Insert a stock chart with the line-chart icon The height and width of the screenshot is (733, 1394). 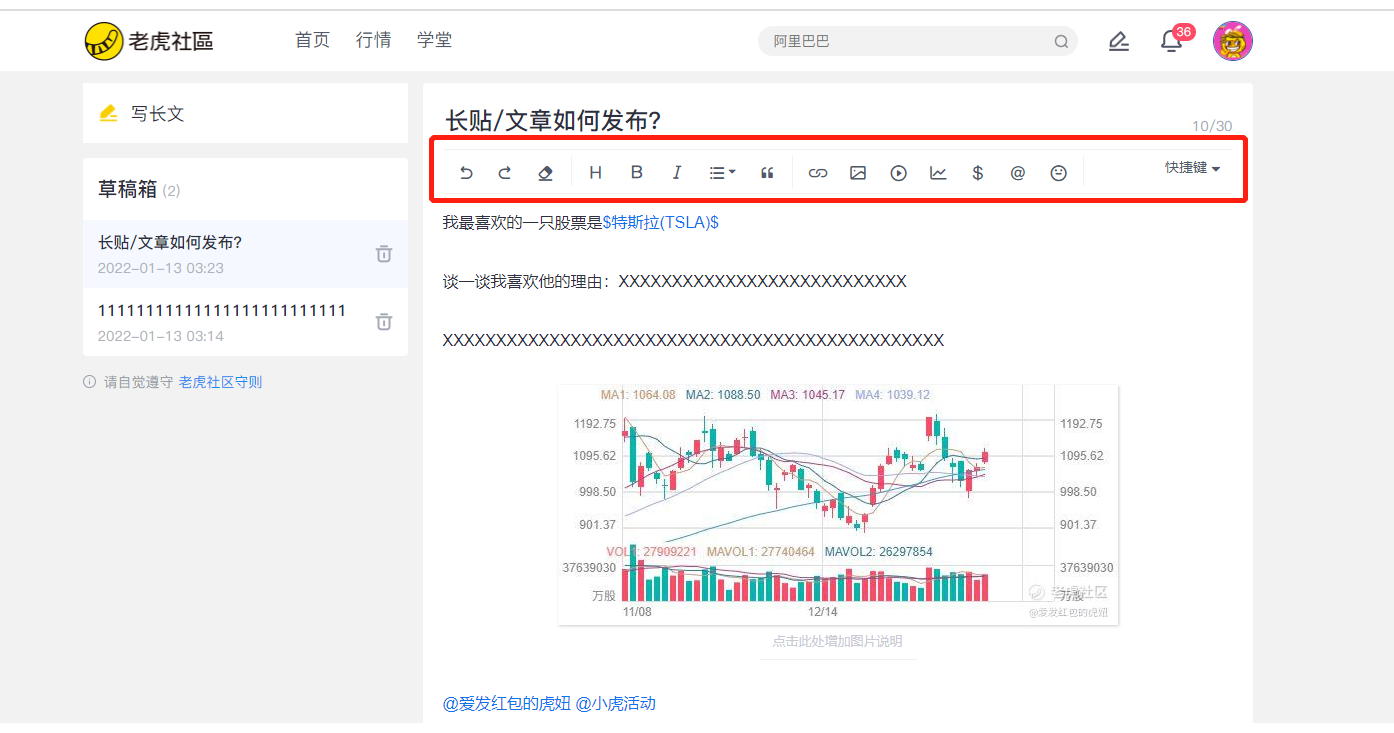point(938,173)
